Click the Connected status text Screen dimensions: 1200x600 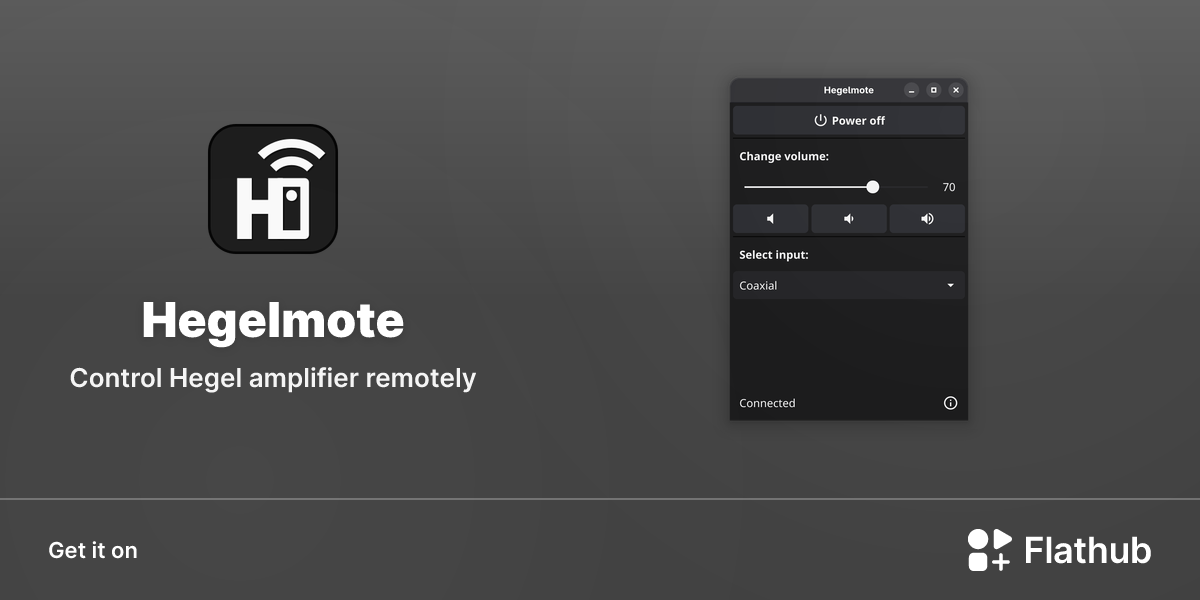[x=767, y=403]
